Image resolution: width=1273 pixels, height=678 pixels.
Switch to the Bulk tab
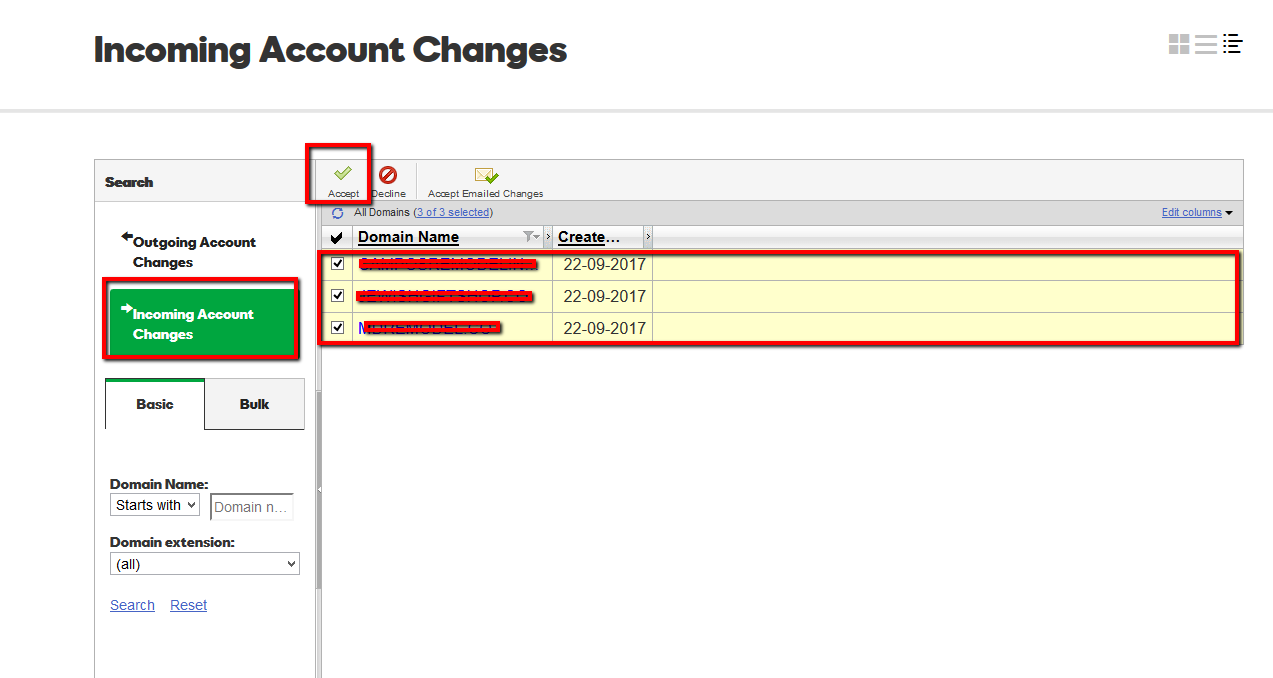[x=255, y=404]
